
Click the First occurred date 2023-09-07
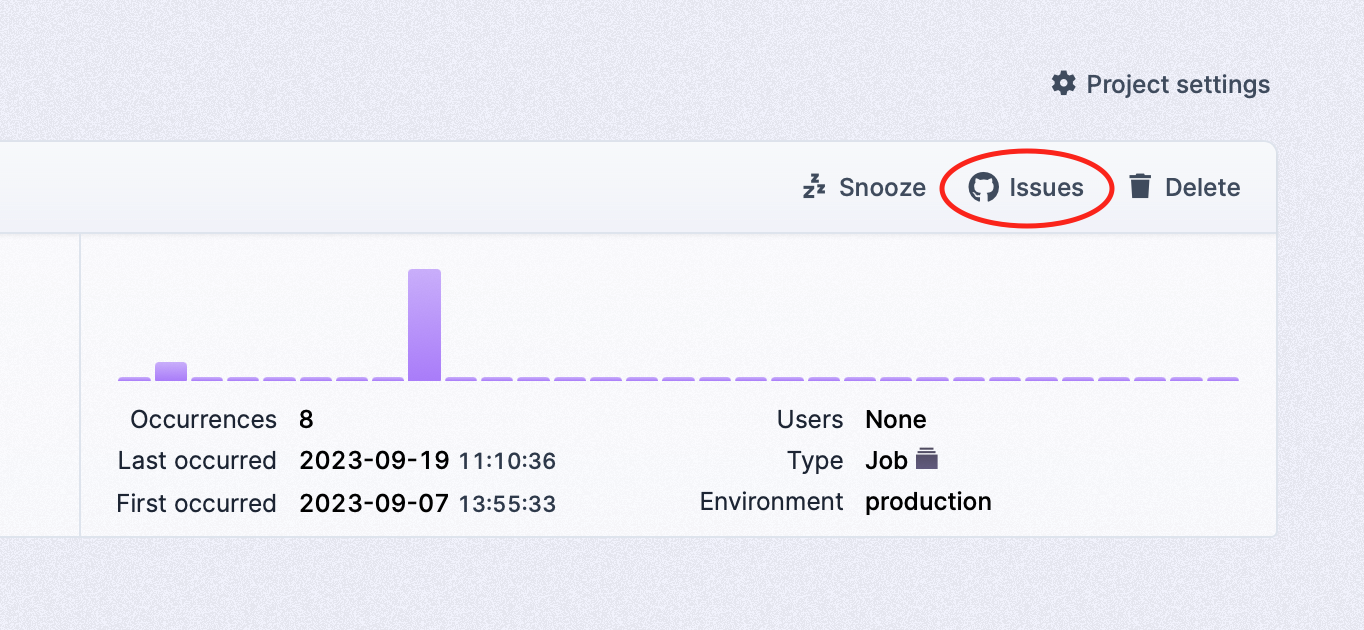[x=374, y=503]
